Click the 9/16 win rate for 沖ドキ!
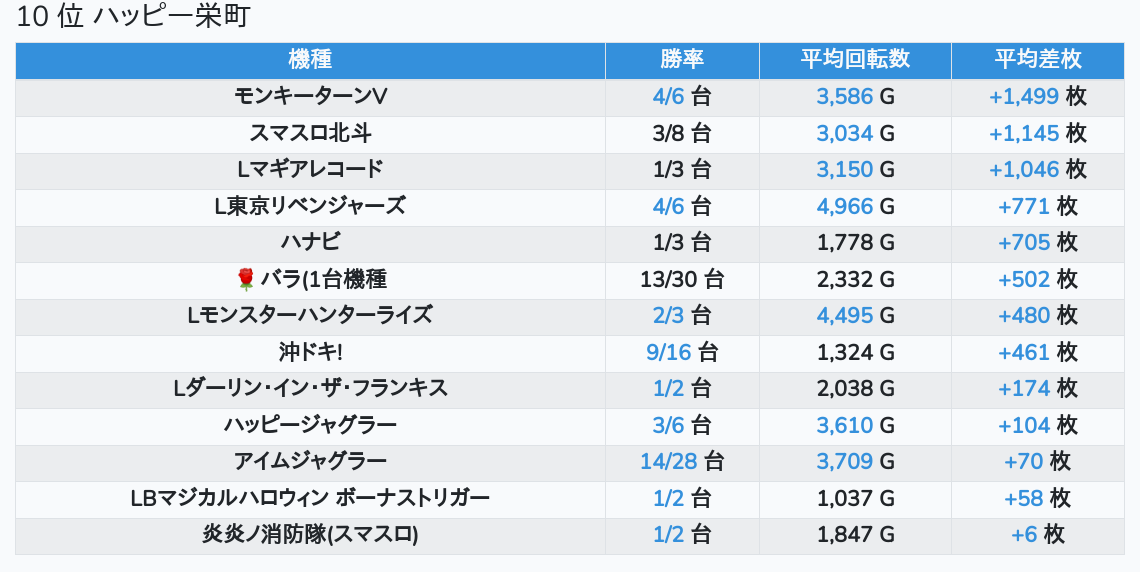Screen dimensions: 1140x572 click(669, 352)
